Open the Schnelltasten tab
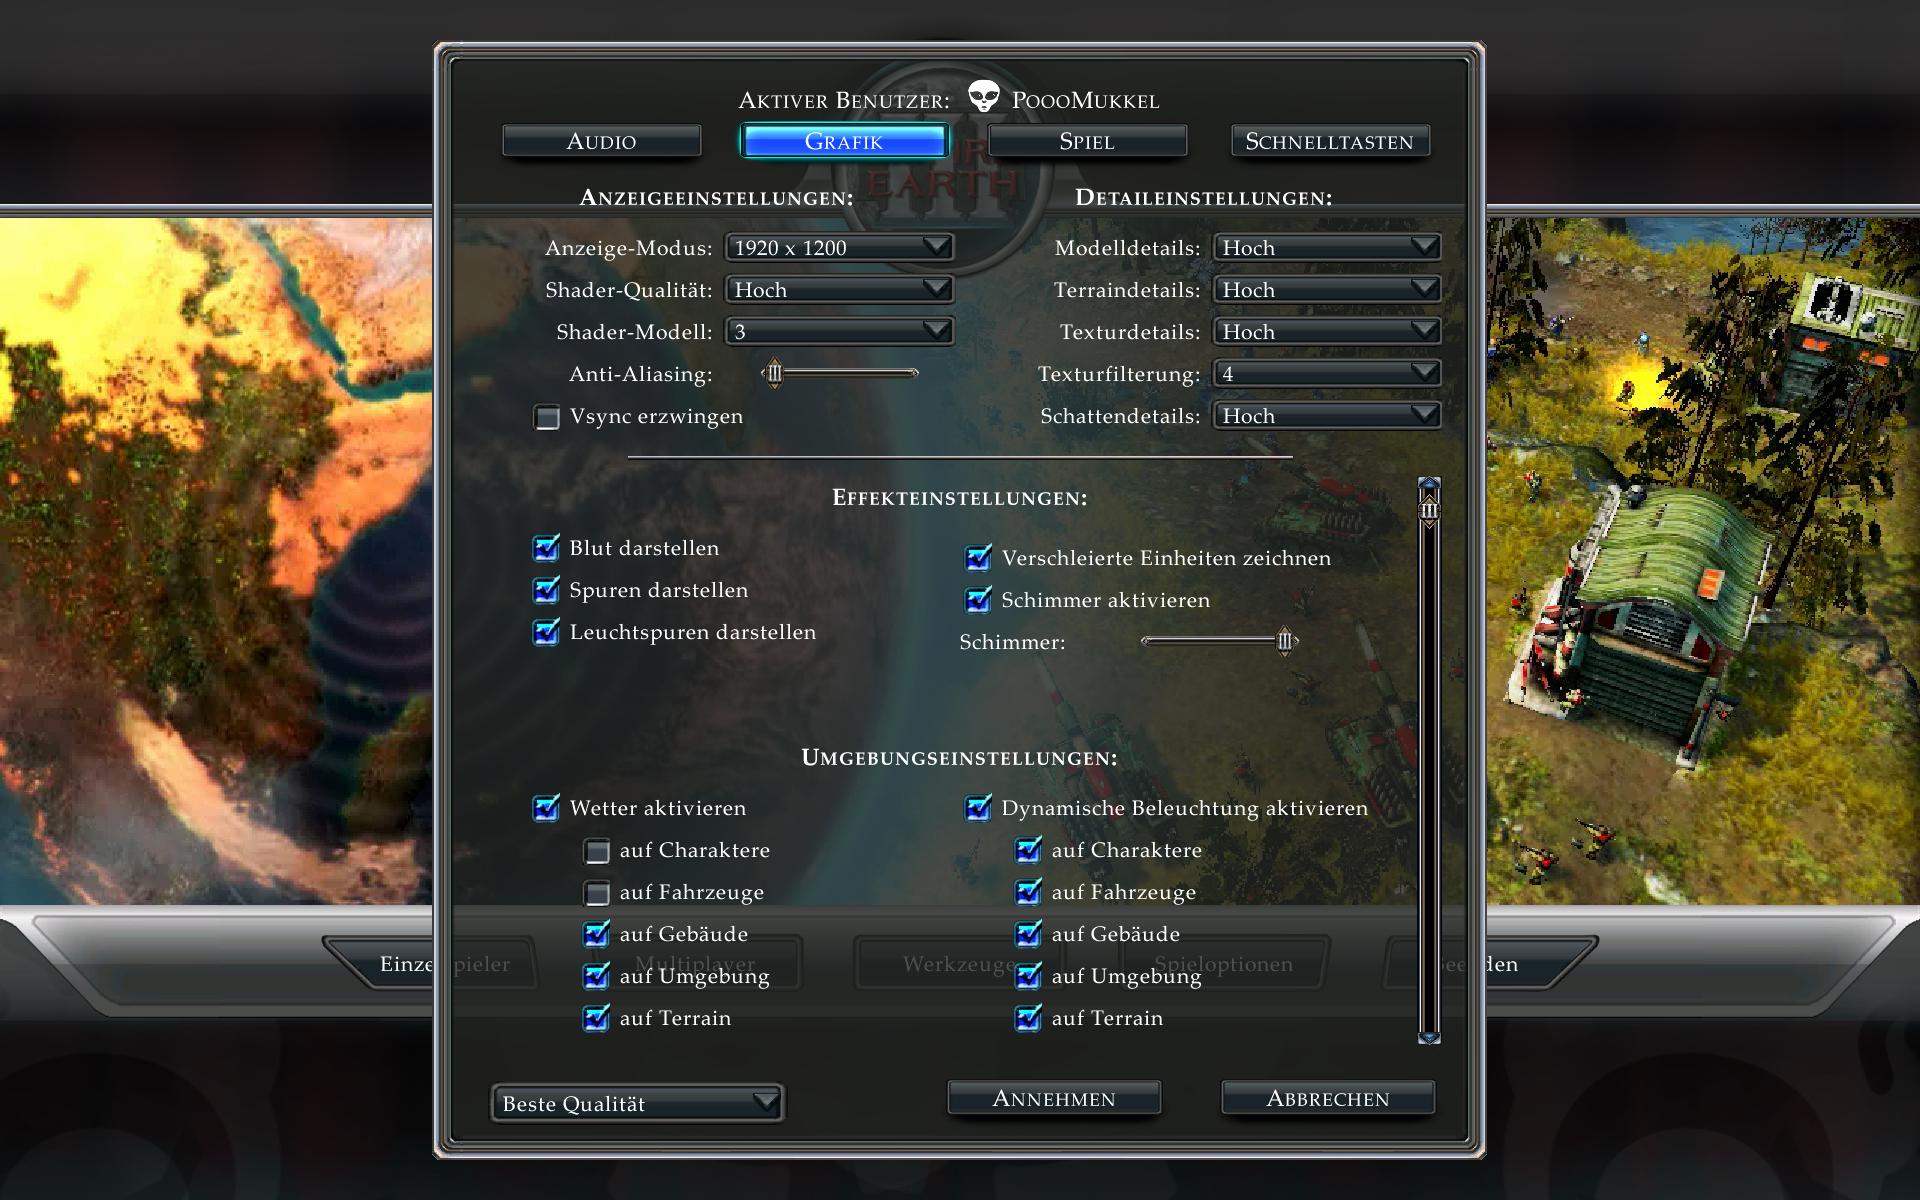Viewport: 1920px width, 1200px height. pos(1330,141)
